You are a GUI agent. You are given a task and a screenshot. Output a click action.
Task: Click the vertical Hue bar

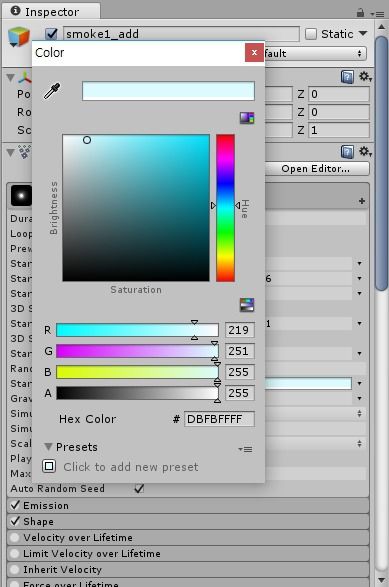pyautogui.click(x=225, y=208)
